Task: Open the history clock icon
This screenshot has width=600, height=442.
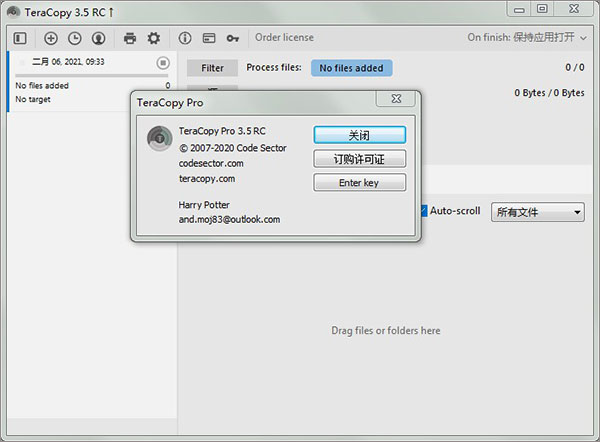Action: pyautogui.click(x=75, y=38)
